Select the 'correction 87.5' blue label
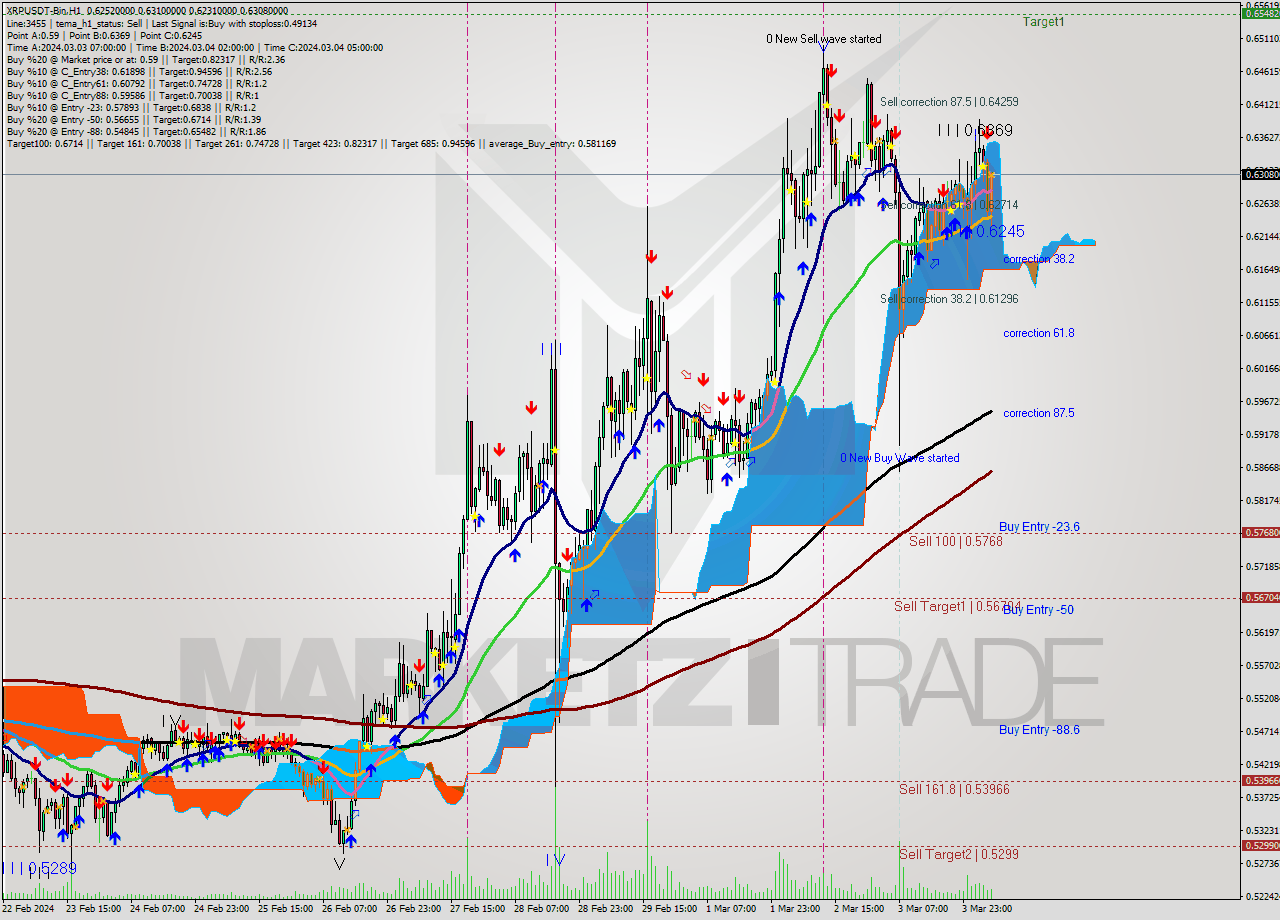Screen dimensions: 1280x920 click(1039, 413)
